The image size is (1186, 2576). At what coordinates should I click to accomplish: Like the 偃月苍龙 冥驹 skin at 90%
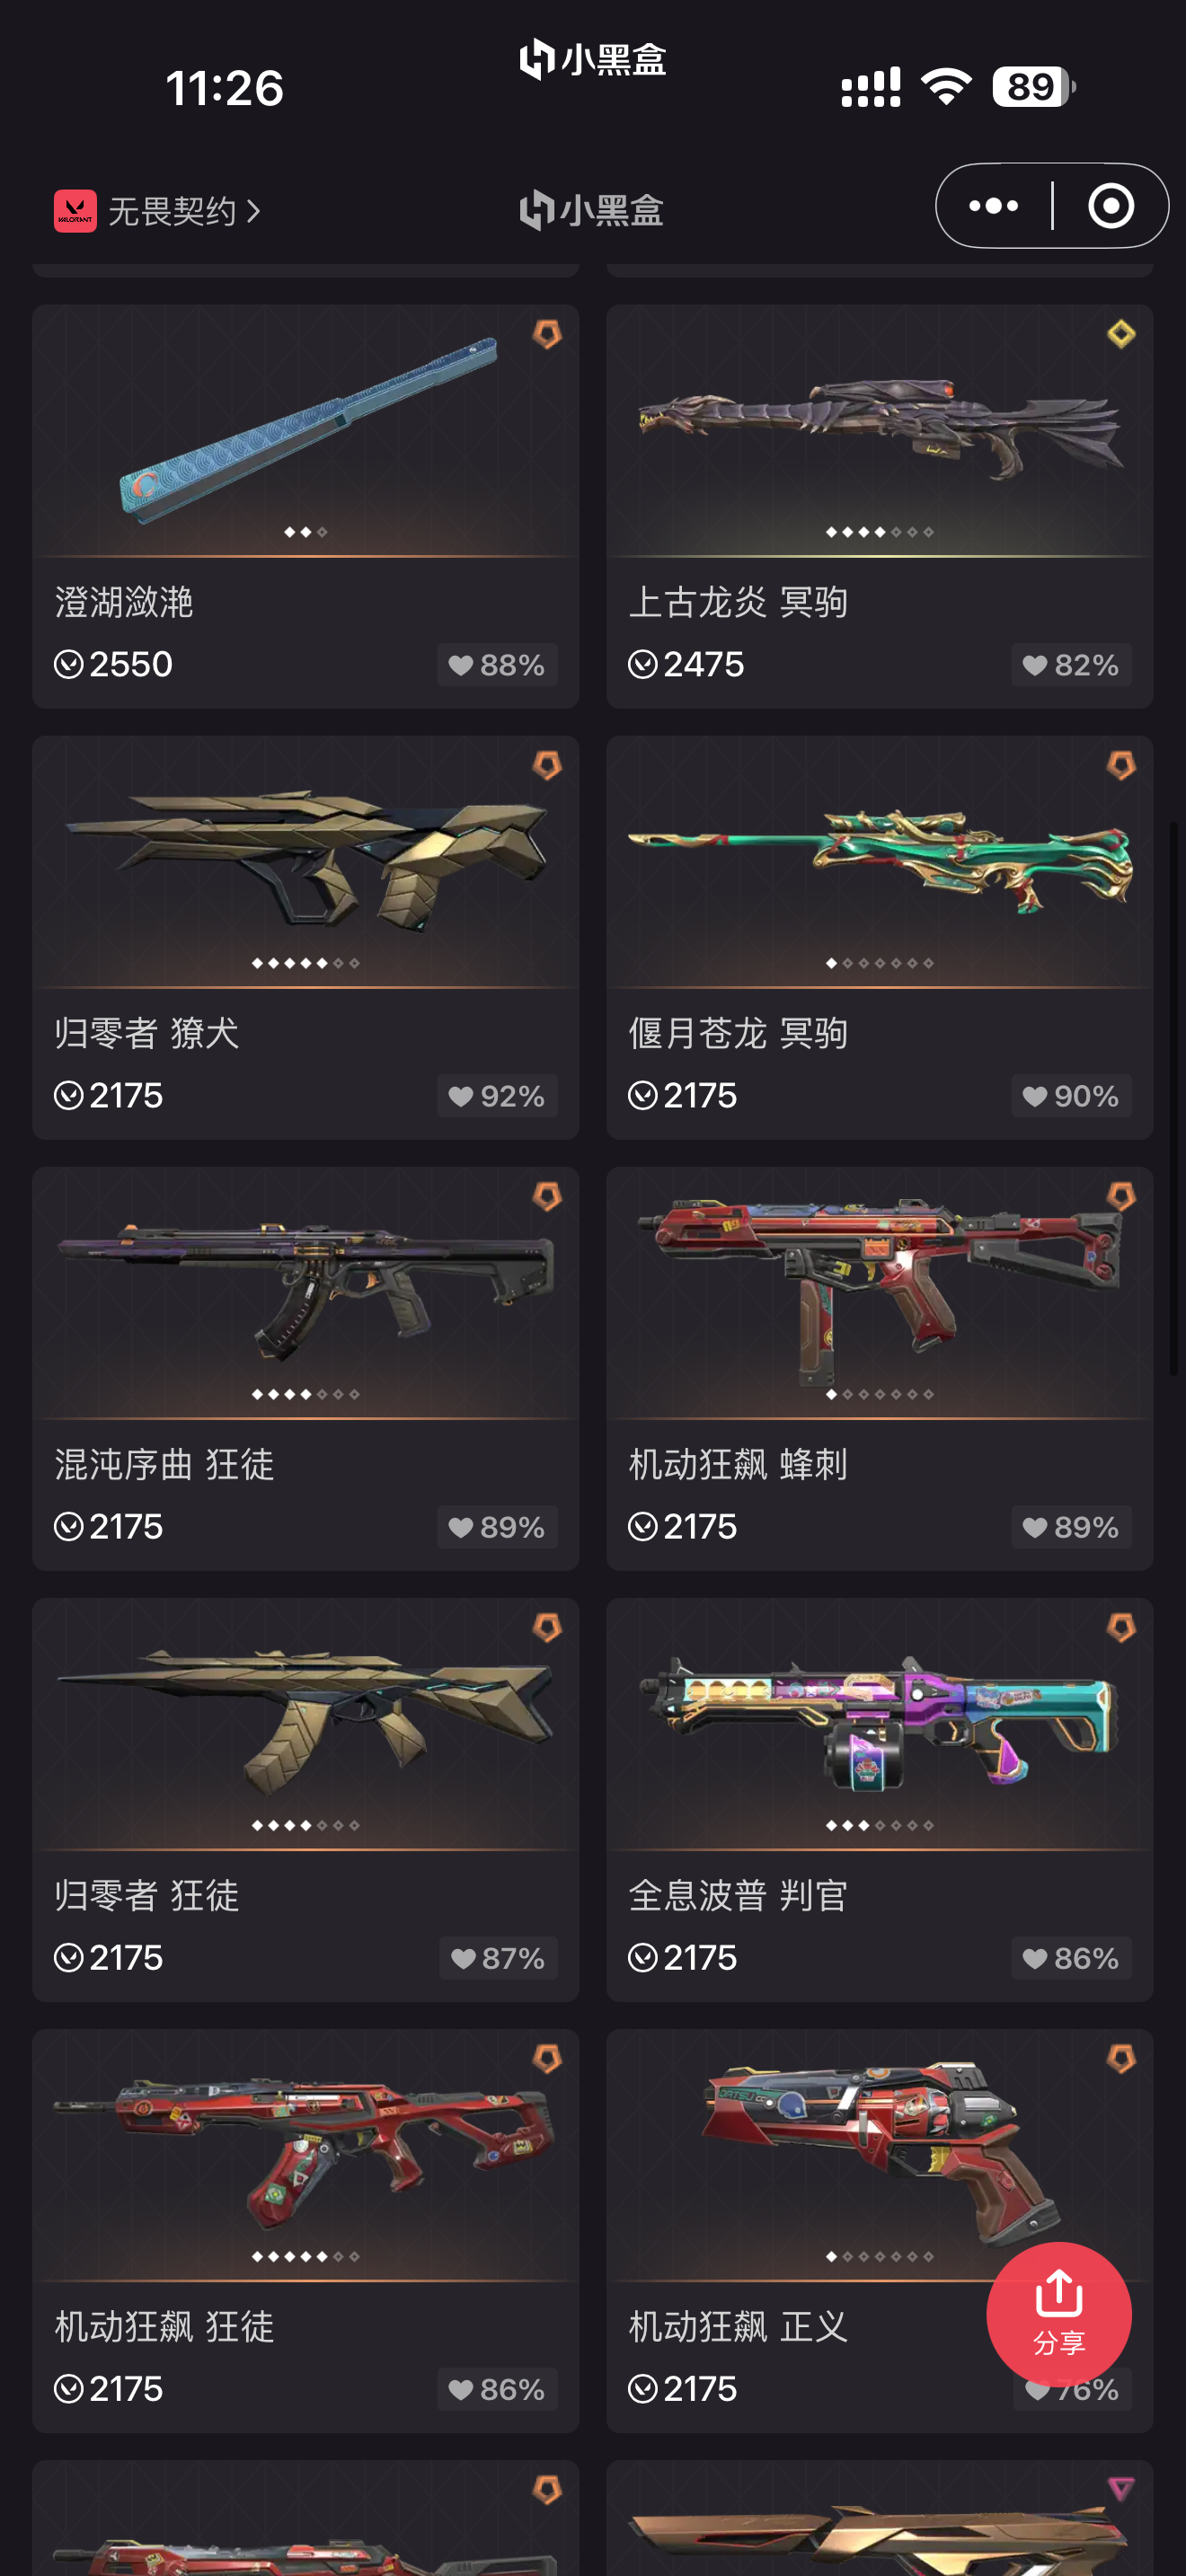pos(1071,1096)
